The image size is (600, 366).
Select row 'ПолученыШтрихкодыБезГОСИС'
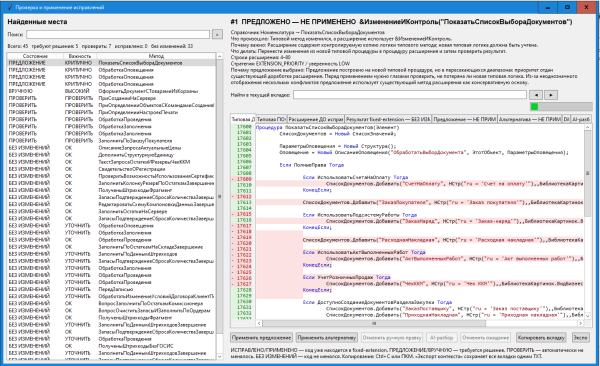pyautogui.click(x=111, y=346)
